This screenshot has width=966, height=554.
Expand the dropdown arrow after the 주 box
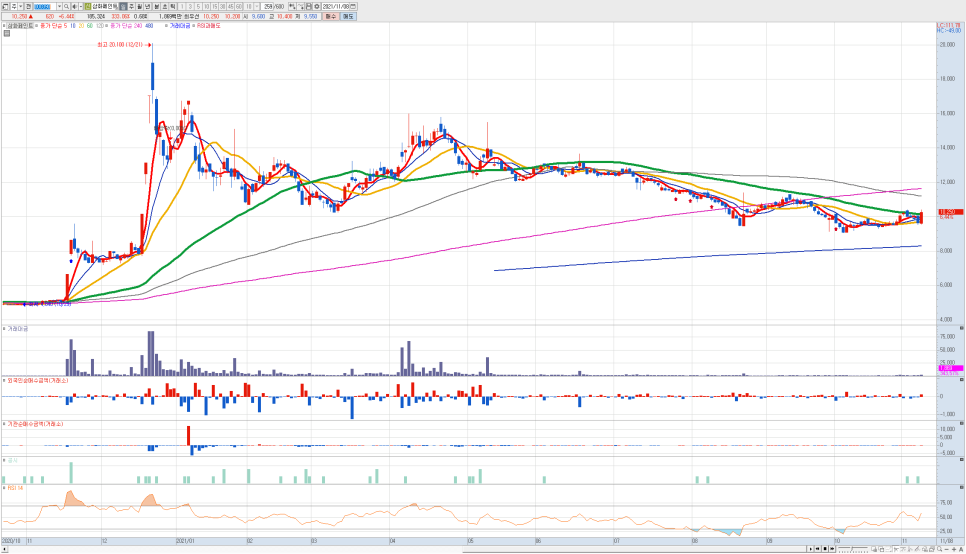[21, 6]
